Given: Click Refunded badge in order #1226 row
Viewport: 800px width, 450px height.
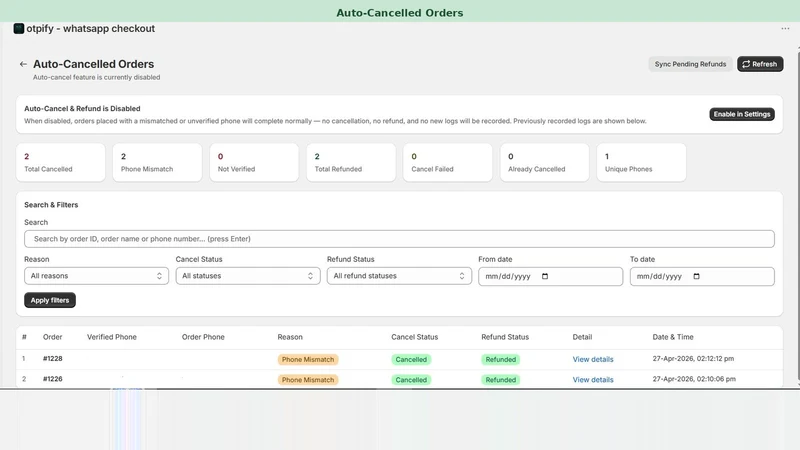Looking at the screenshot, I should (501, 380).
